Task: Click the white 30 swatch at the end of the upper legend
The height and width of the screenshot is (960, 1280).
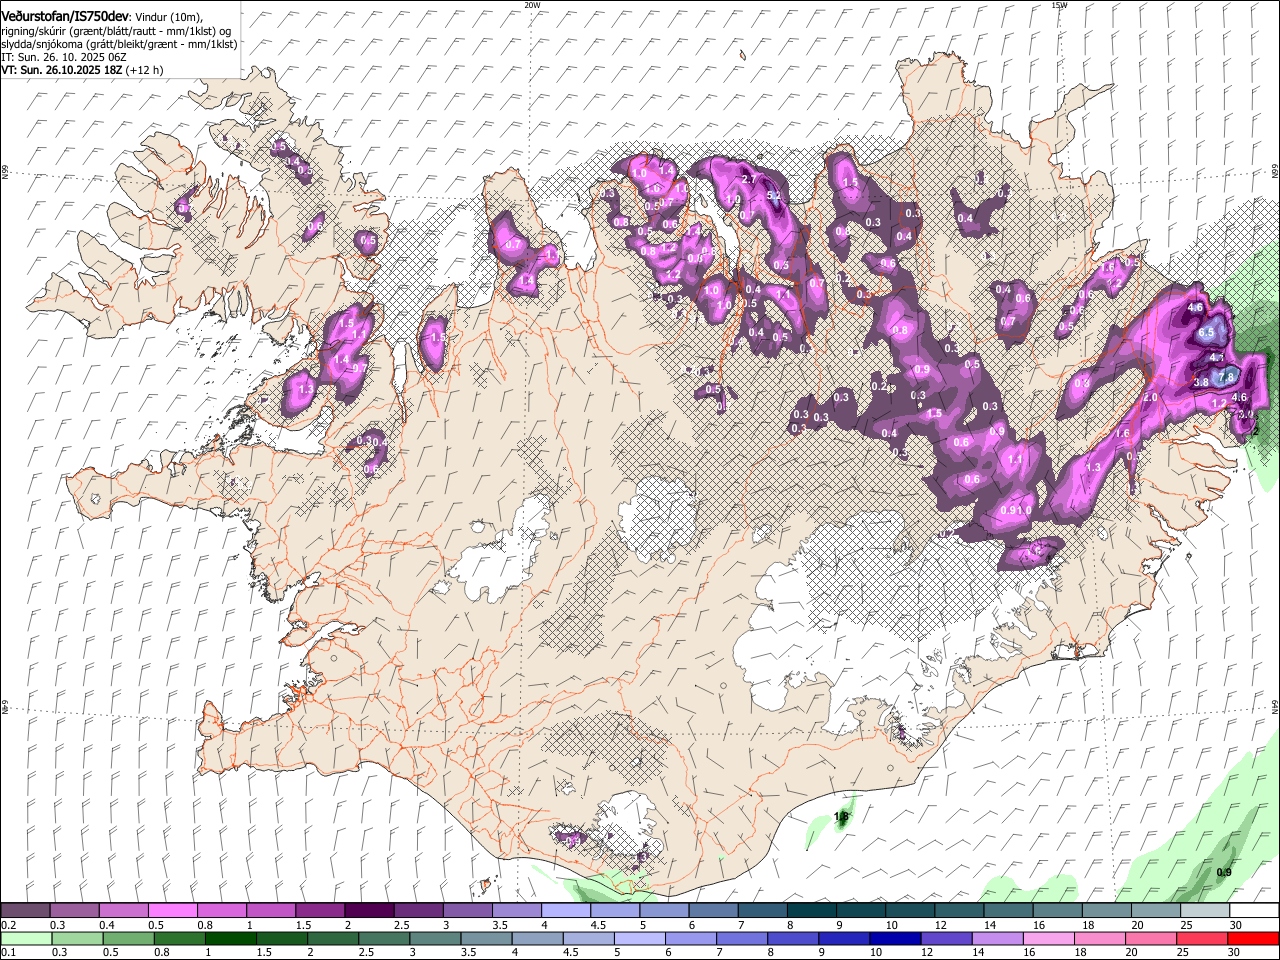Action: [1254, 911]
